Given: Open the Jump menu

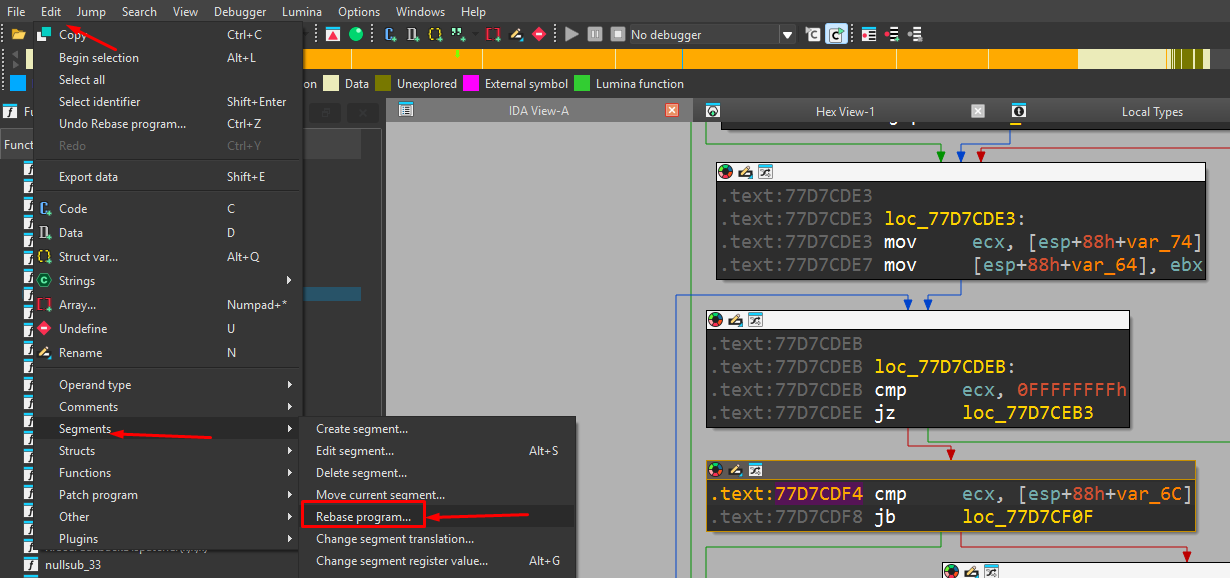Looking at the screenshot, I should click(x=91, y=12).
